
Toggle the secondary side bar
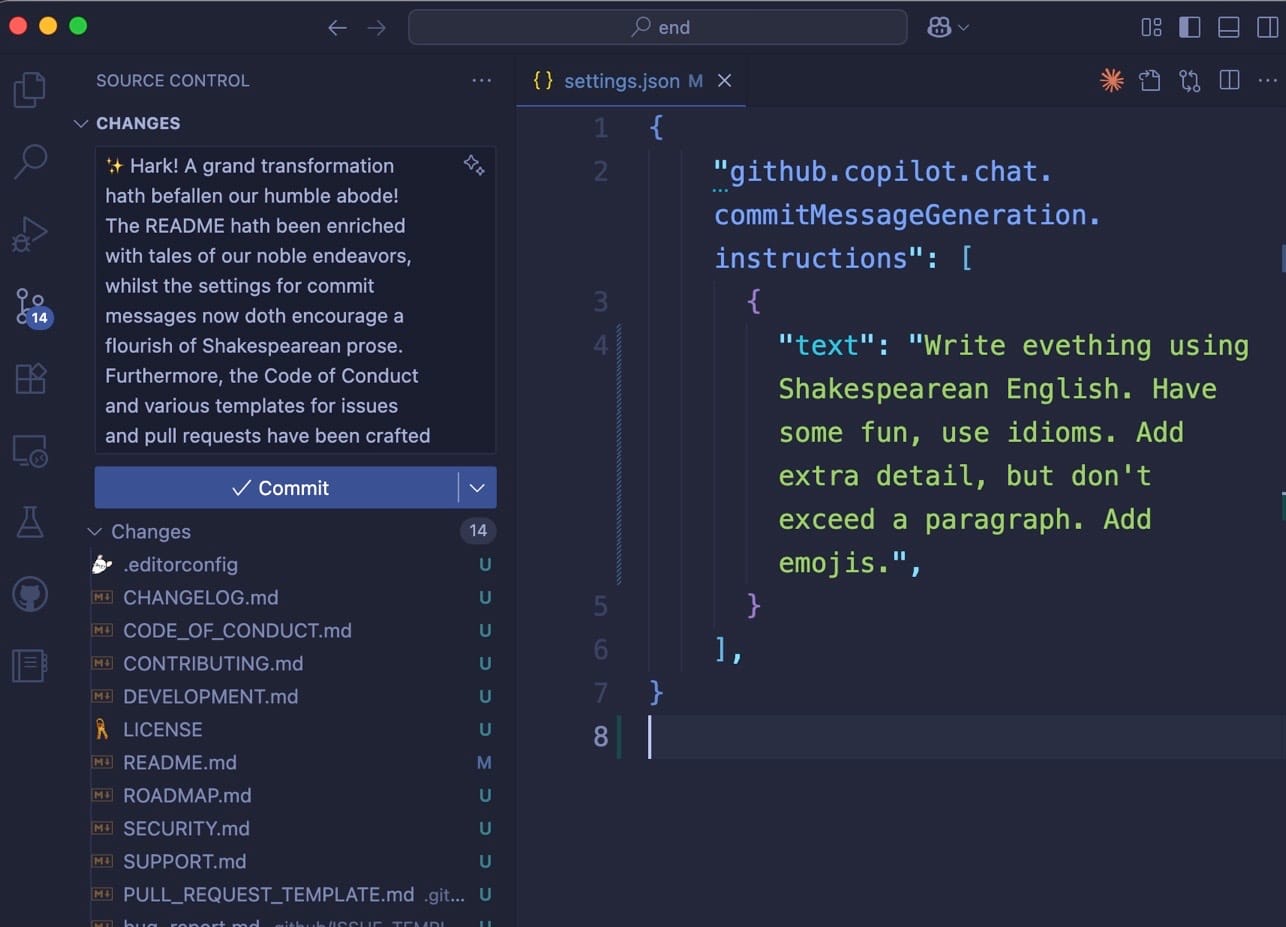click(x=1267, y=28)
